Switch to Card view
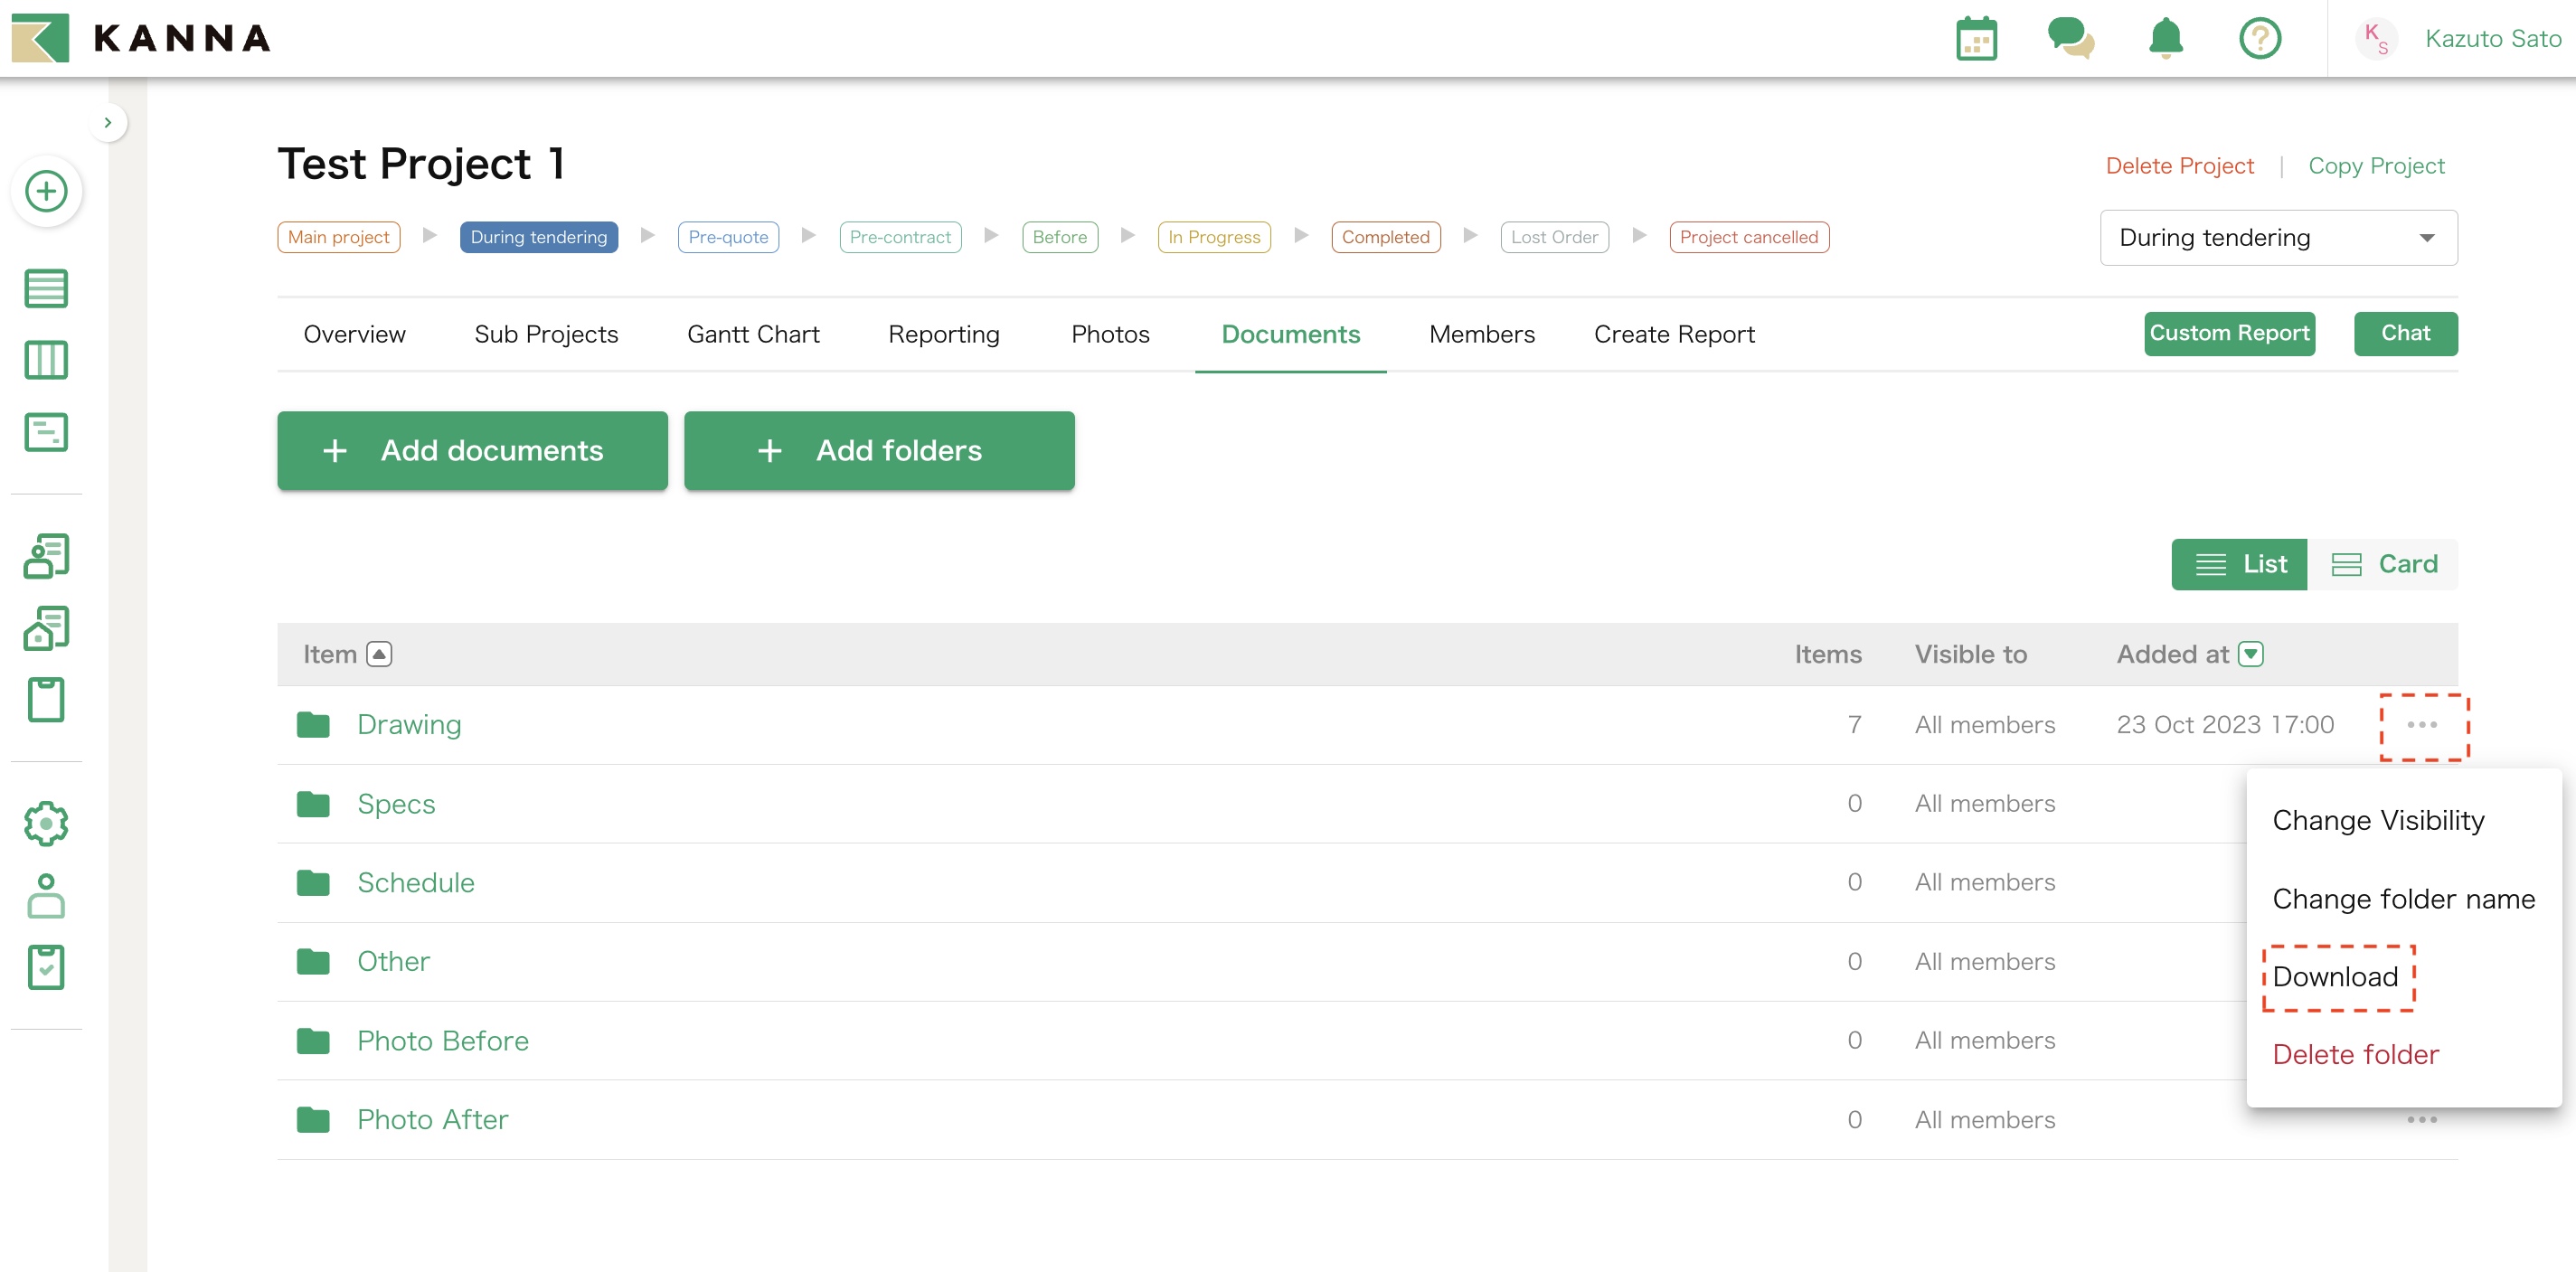2576x1272 pixels. click(2384, 564)
